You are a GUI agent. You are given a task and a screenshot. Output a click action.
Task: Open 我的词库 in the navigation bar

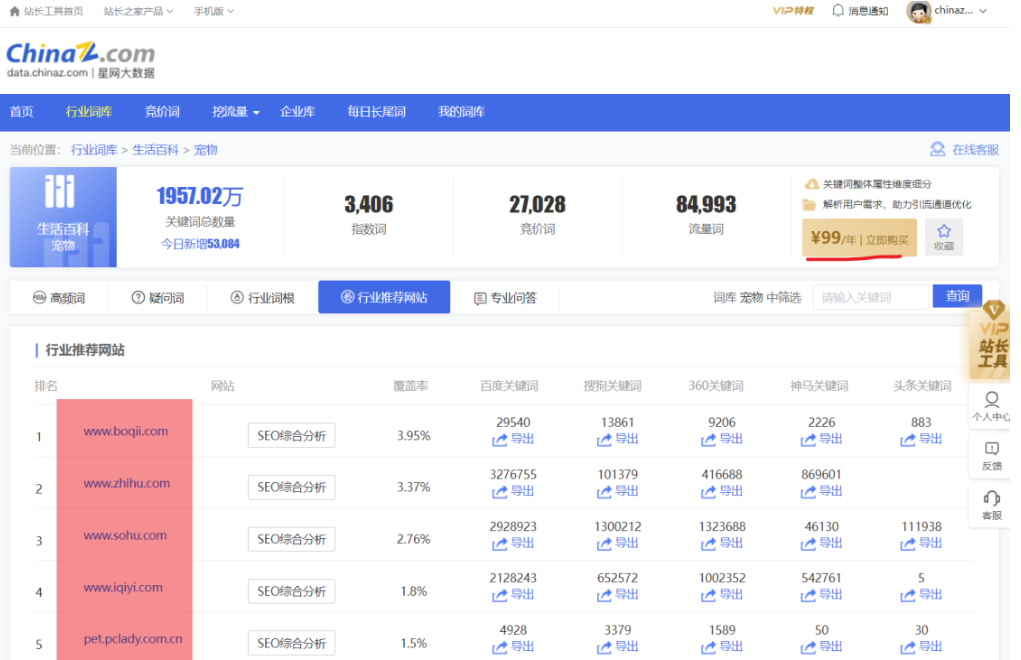(x=461, y=112)
